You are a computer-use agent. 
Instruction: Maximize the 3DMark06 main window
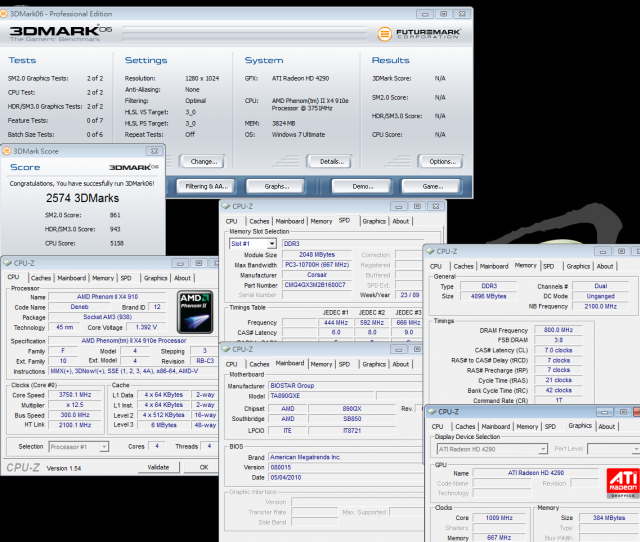coord(444,14)
